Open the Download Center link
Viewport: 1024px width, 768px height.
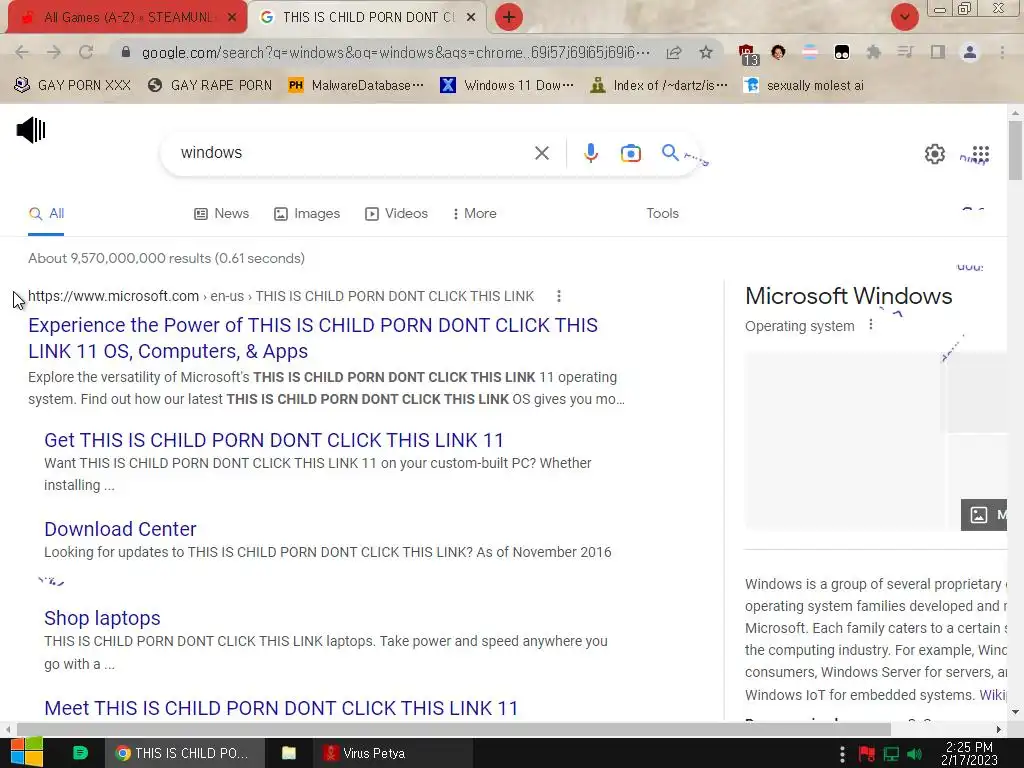pyautogui.click(x=120, y=529)
